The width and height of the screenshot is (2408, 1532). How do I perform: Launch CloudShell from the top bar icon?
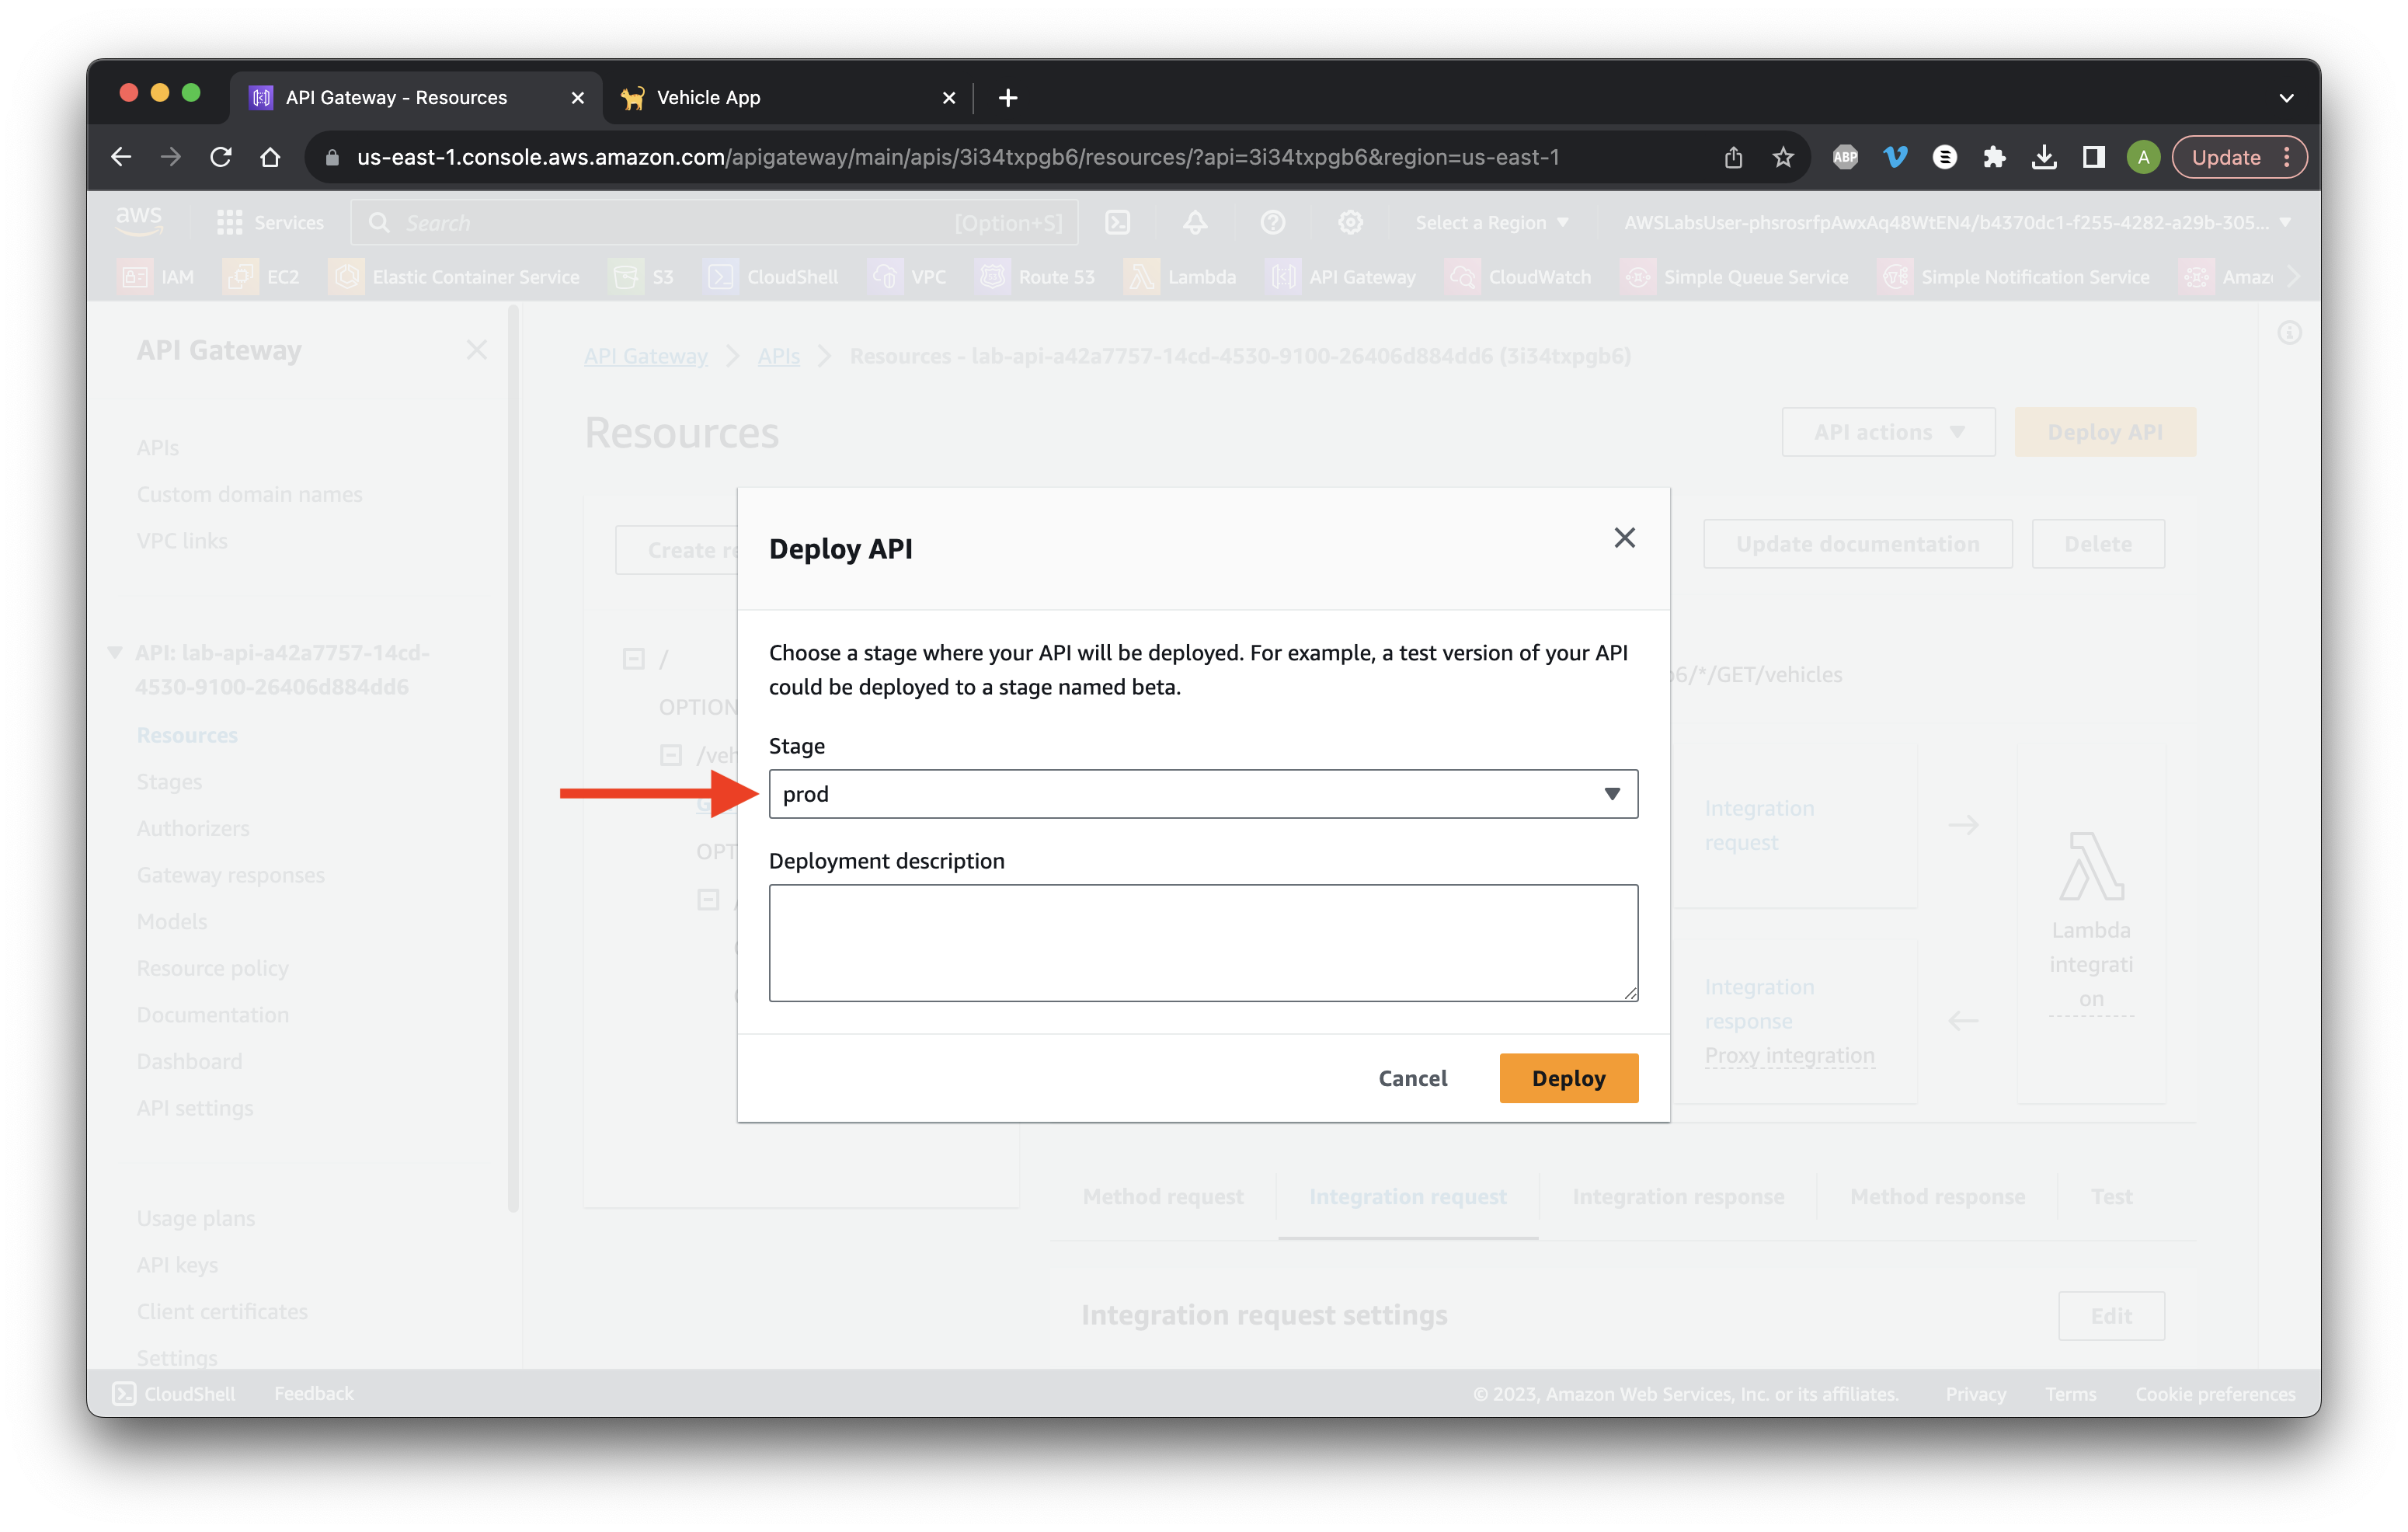[x=1117, y=222]
